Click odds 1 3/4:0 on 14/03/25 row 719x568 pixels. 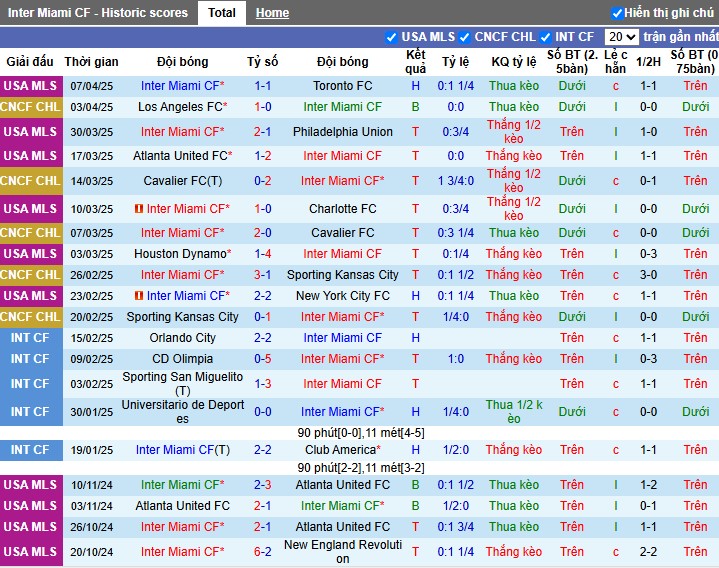click(455, 181)
